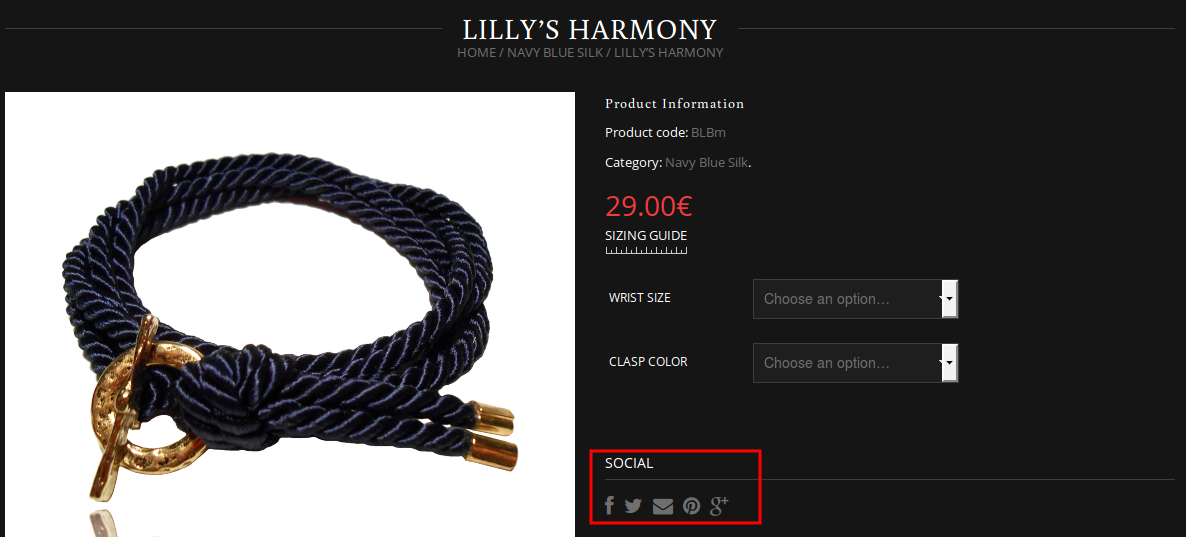
Task: Click the arrow button on Clasp Color selector
Action: point(949,363)
